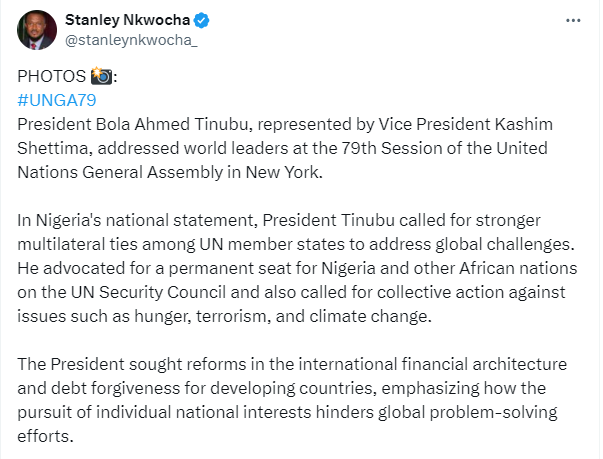Open the #UNGA79 hashtag
Screen dimensions: 603x459
point(56,100)
